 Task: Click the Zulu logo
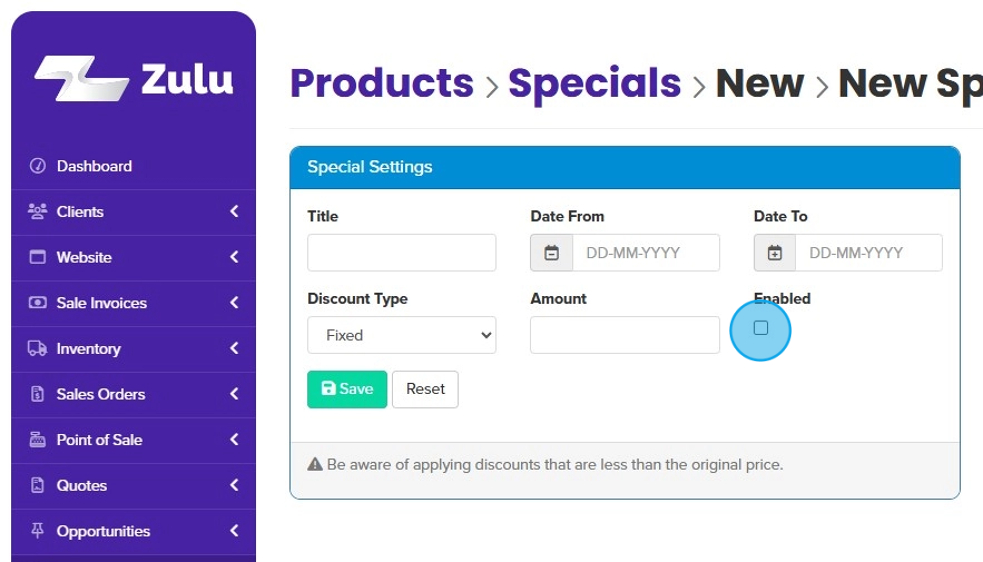pos(133,79)
